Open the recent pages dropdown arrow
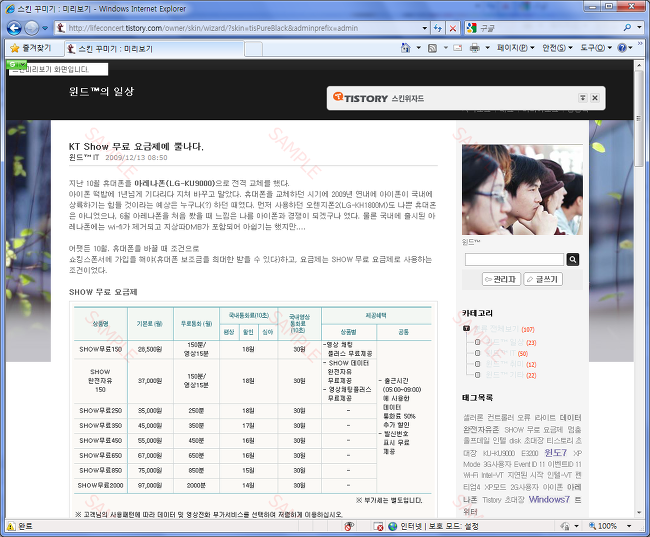The image size is (650, 537). pyautogui.click(x=45, y=28)
